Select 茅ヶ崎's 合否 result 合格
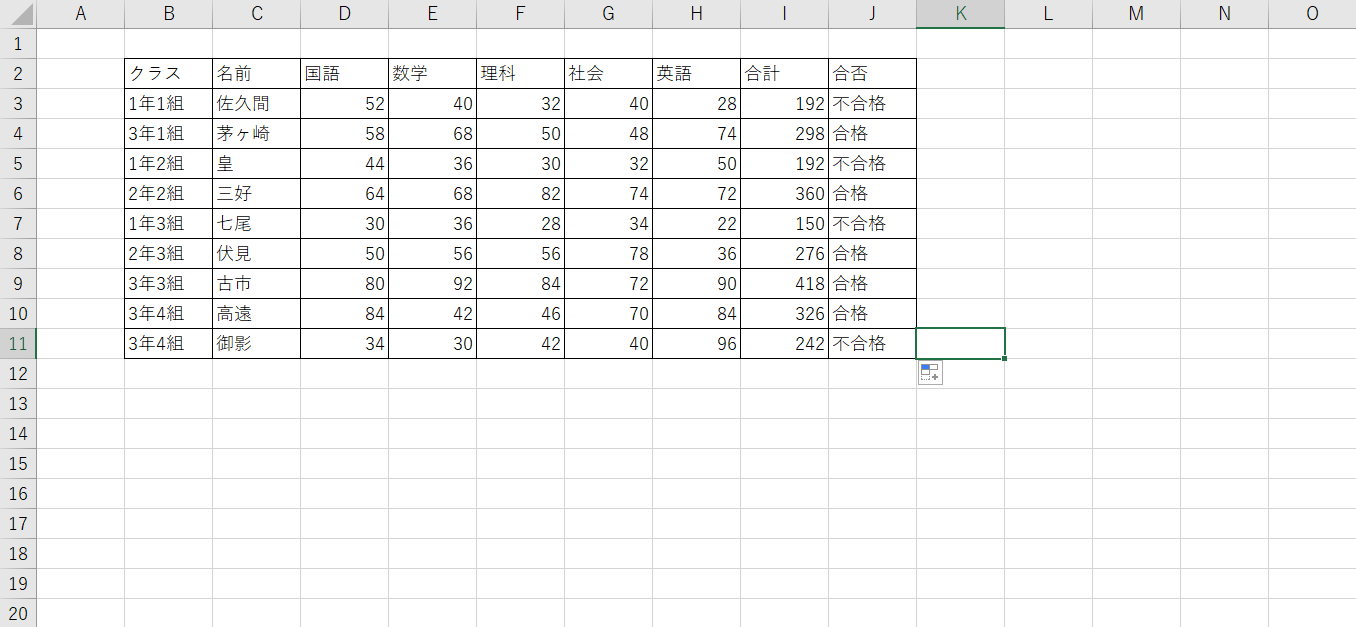The height and width of the screenshot is (627, 1356). (x=873, y=134)
